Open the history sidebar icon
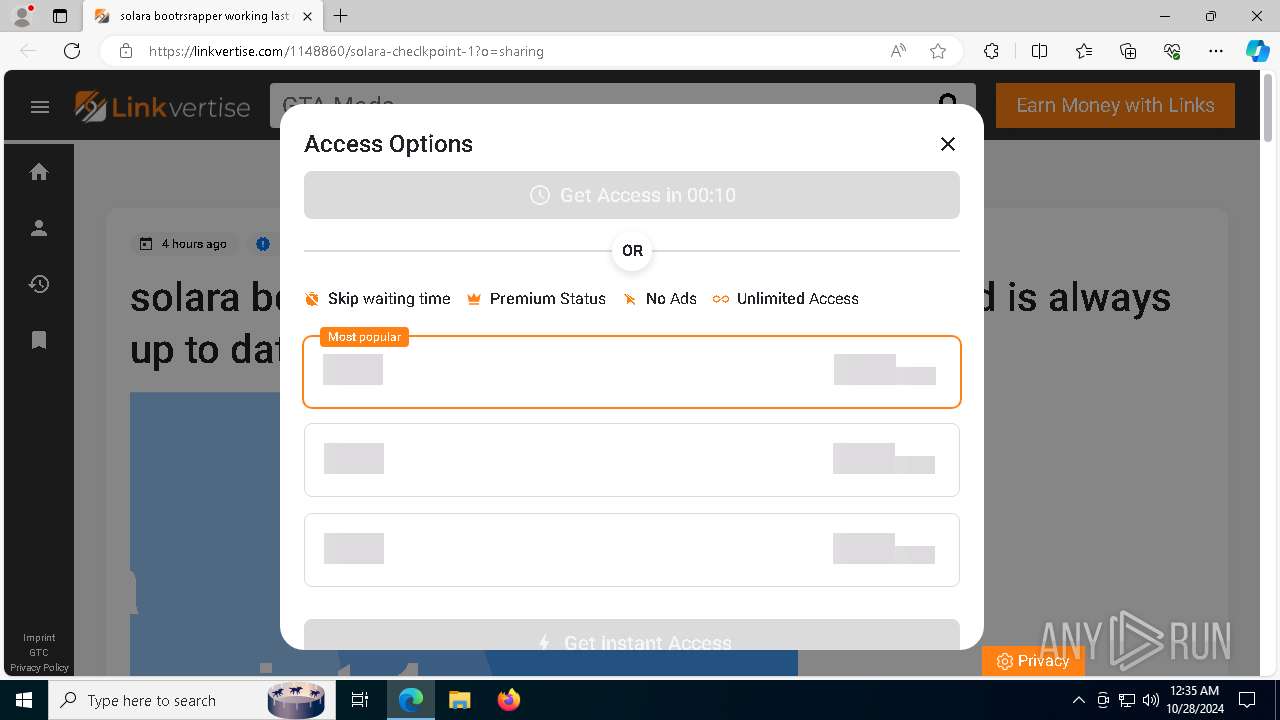 pyautogui.click(x=39, y=284)
